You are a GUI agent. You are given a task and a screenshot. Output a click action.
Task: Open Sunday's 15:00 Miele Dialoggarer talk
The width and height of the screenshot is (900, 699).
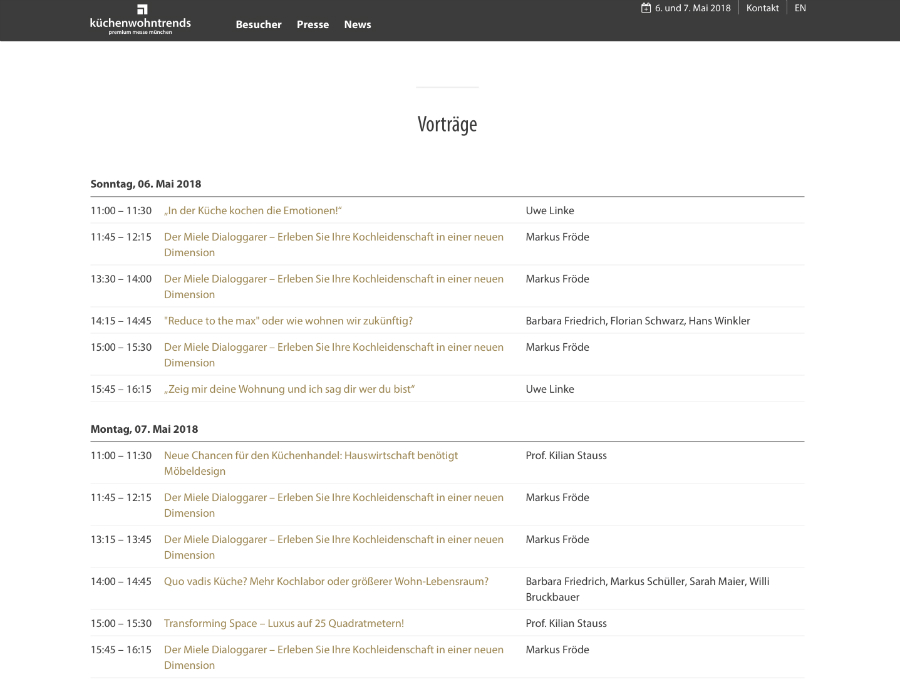click(333, 355)
